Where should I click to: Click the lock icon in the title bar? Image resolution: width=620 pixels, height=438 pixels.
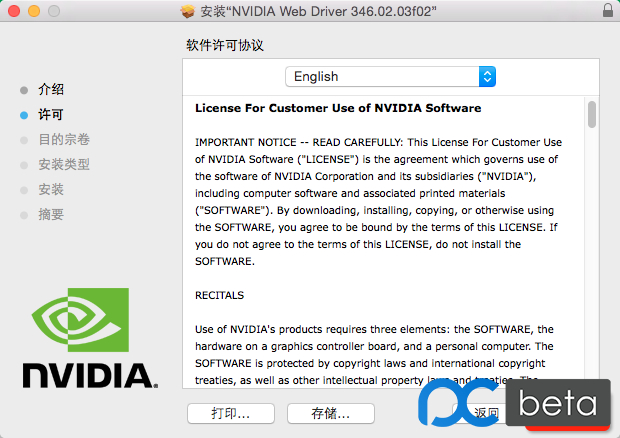click(608, 10)
